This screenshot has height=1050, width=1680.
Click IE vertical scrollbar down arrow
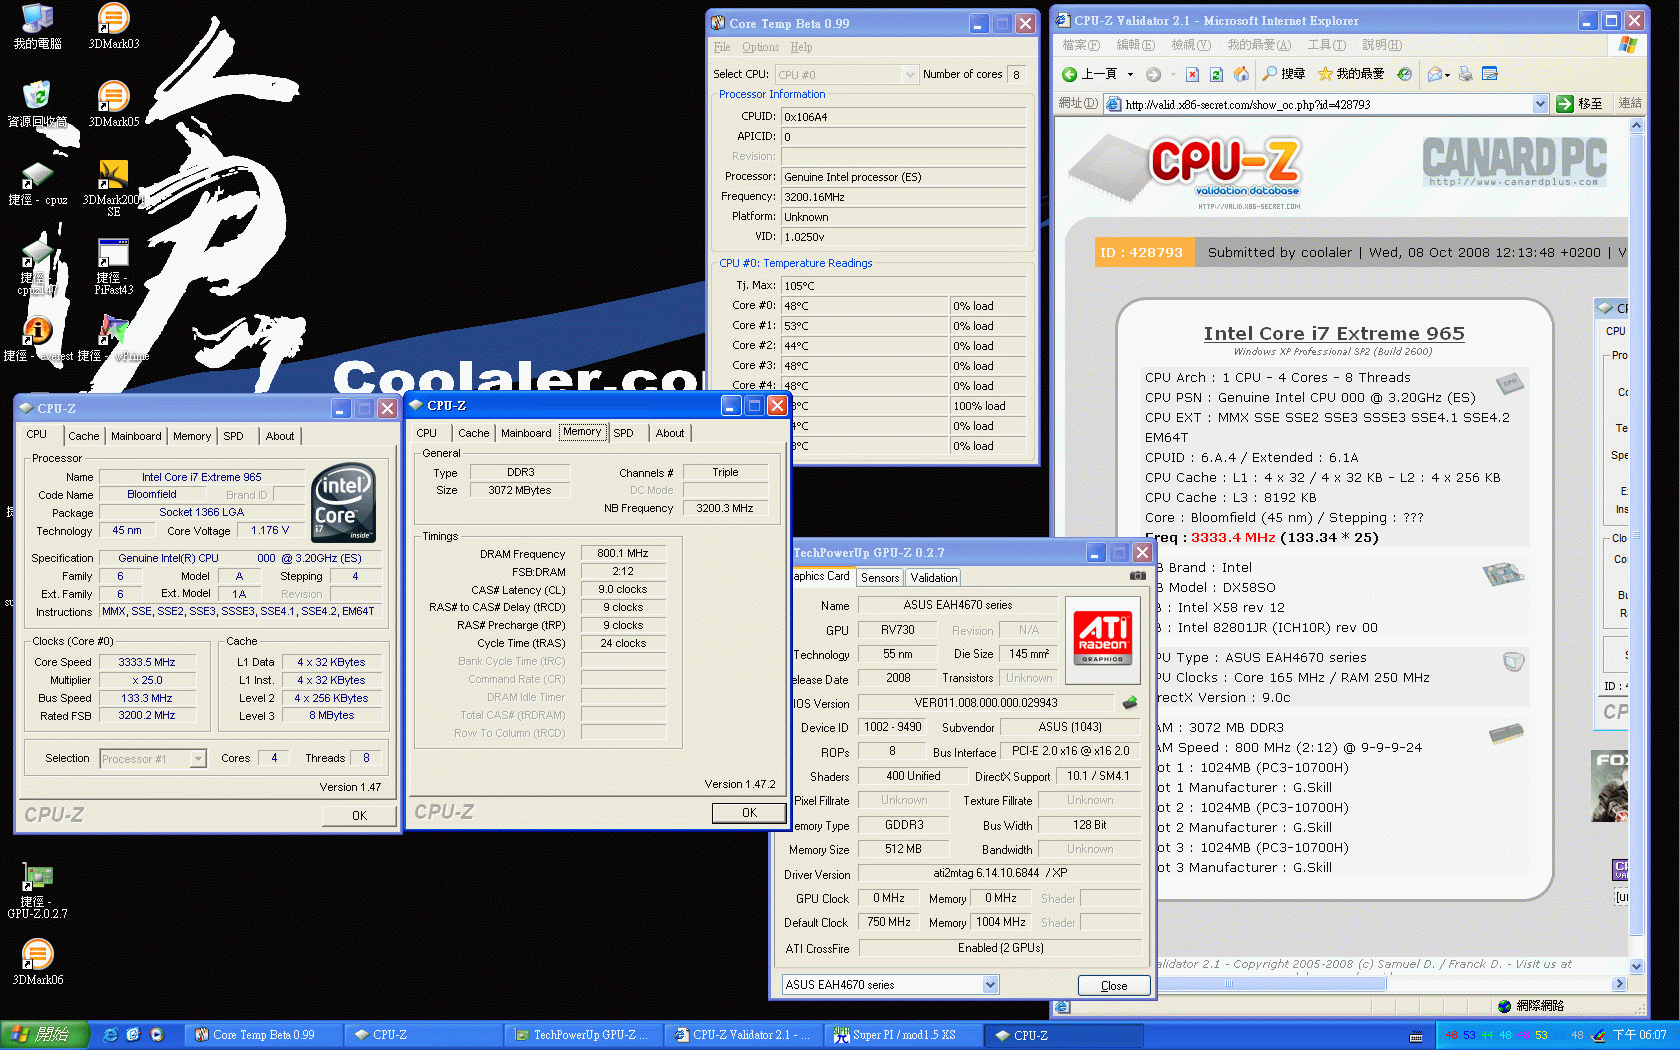(x=1637, y=967)
